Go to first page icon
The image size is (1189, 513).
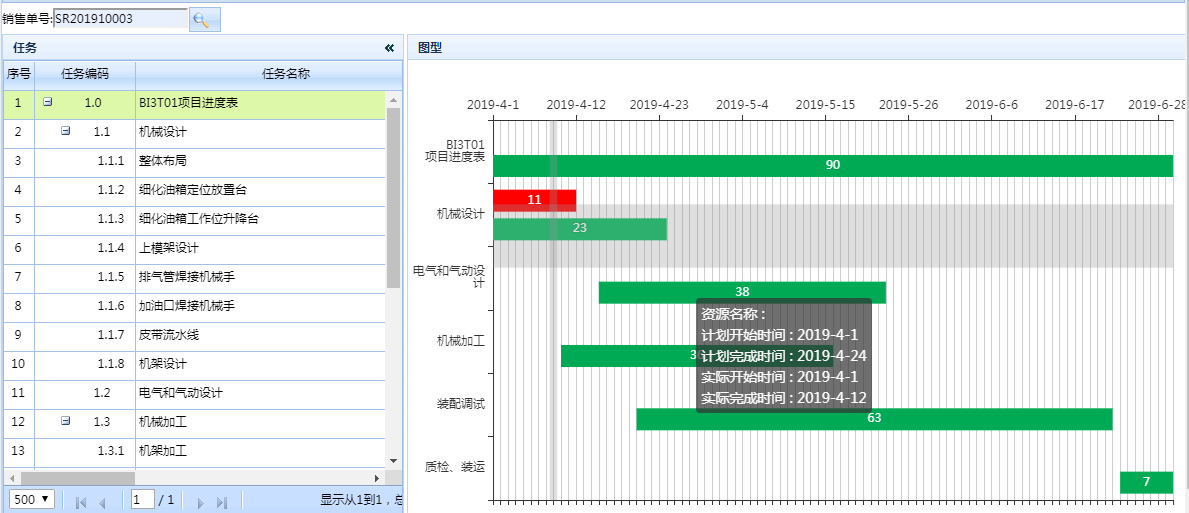tap(81, 502)
